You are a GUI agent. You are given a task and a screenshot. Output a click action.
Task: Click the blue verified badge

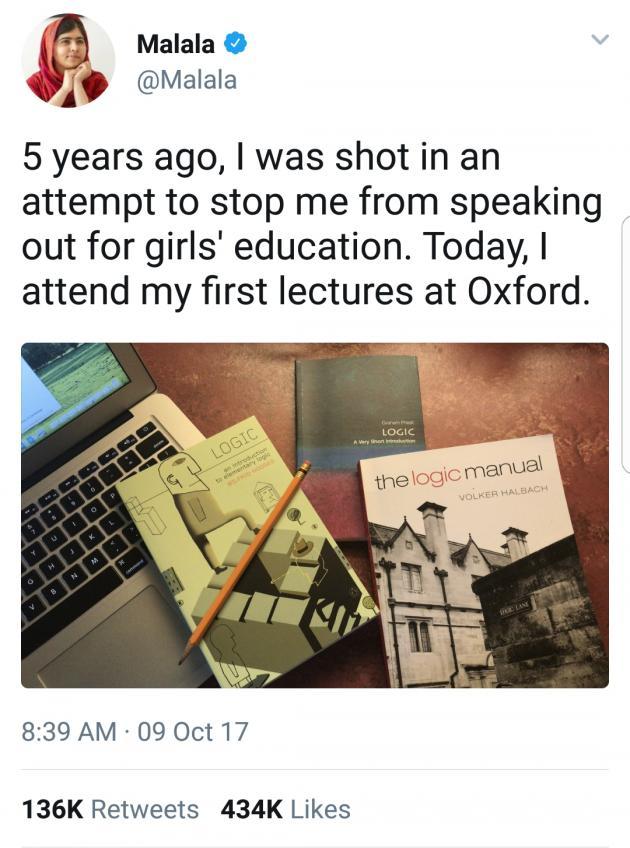(236, 44)
